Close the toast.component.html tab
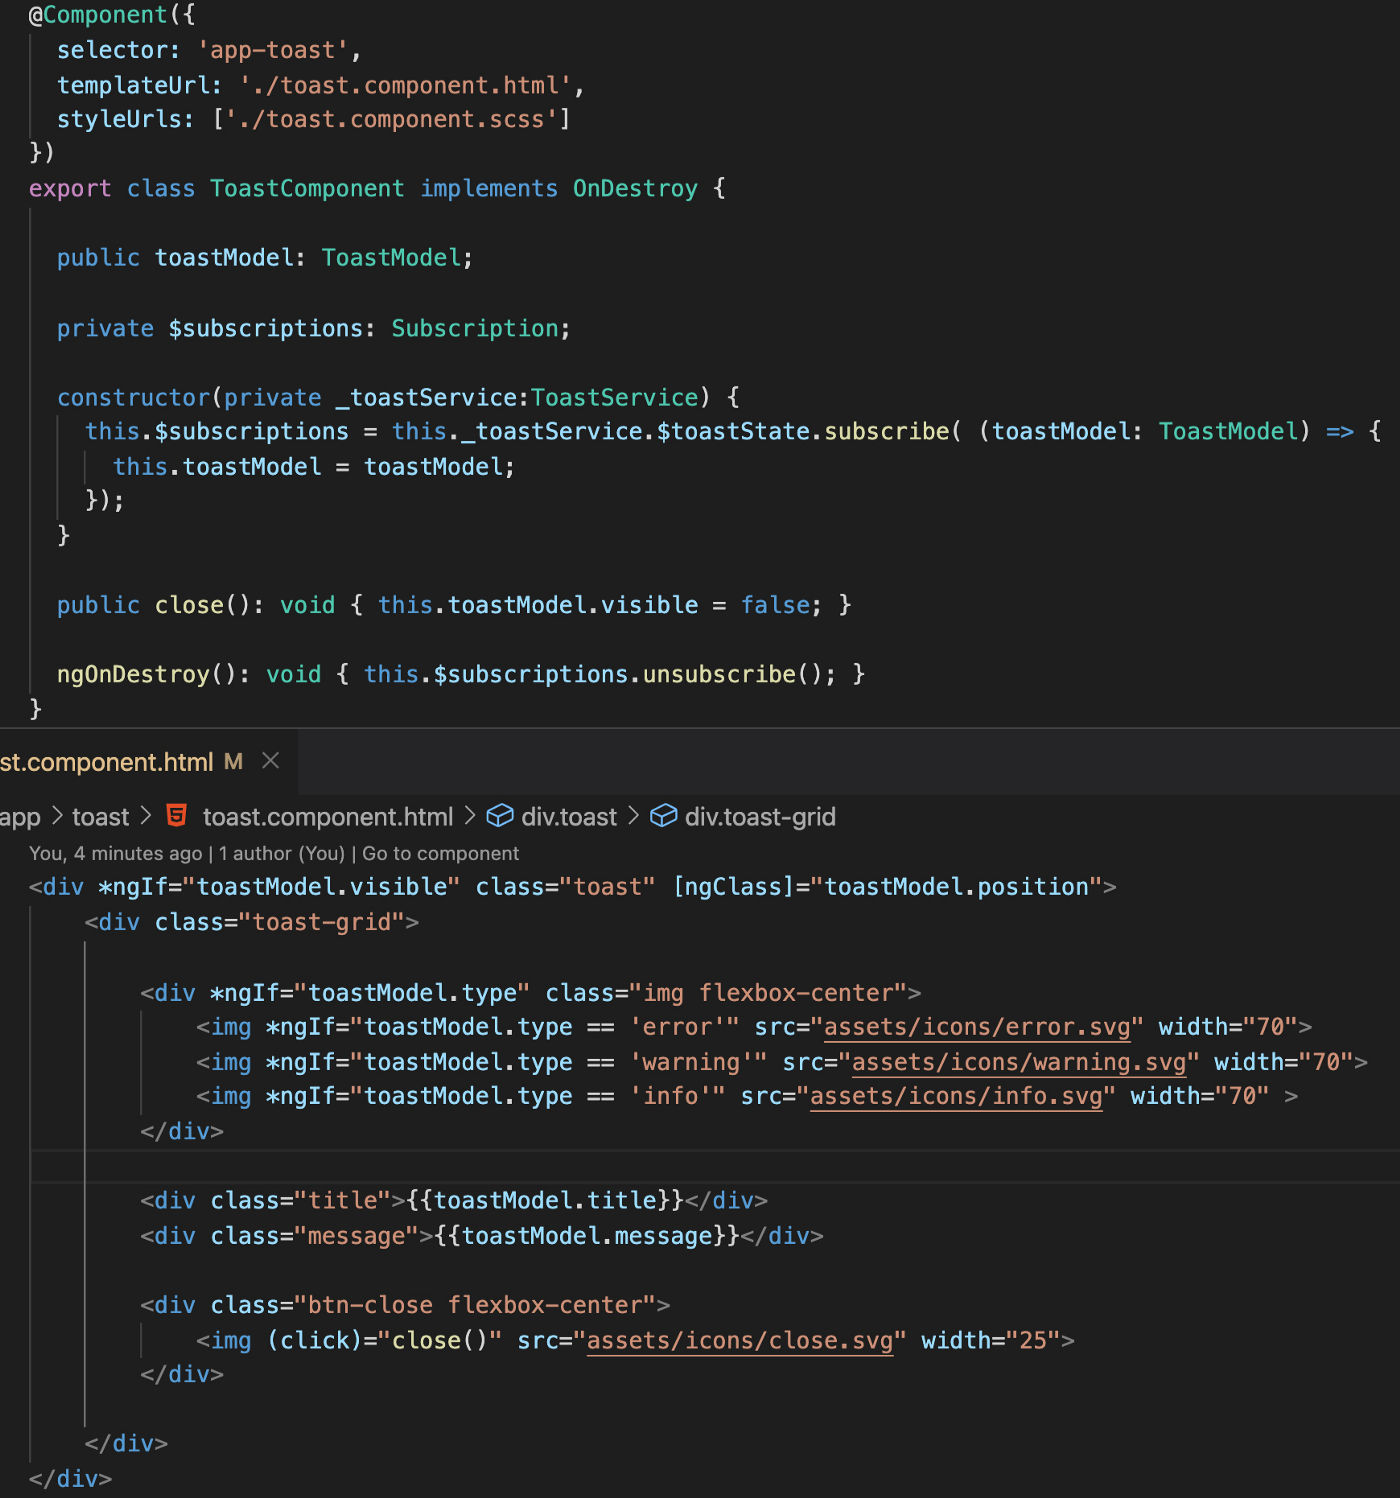This screenshot has width=1400, height=1498. pos(270,761)
